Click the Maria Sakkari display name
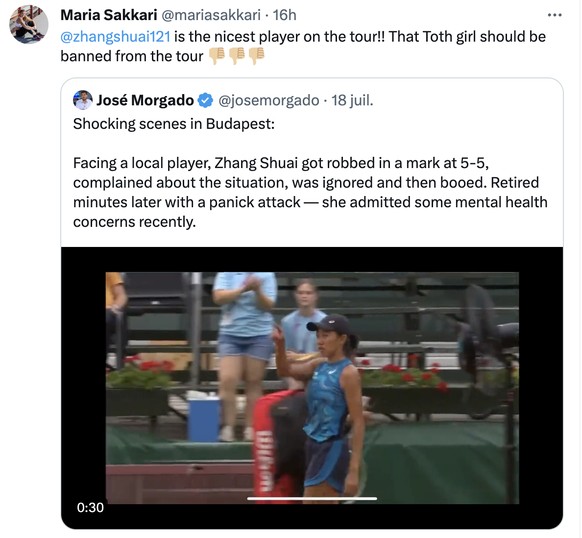582x538 pixels. pyautogui.click(x=109, y=15)
